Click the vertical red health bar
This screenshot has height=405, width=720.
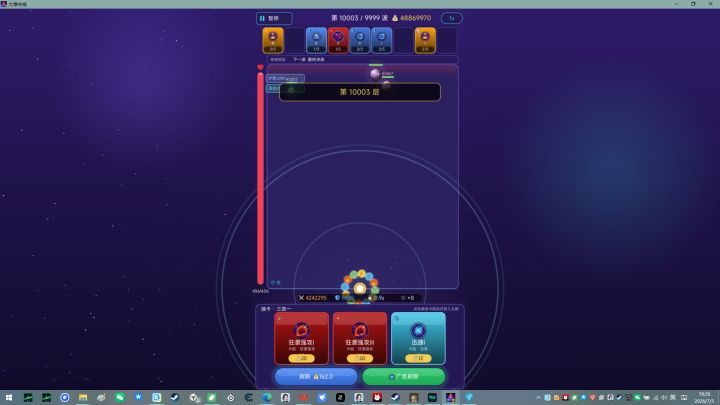[x=260, y=179]
